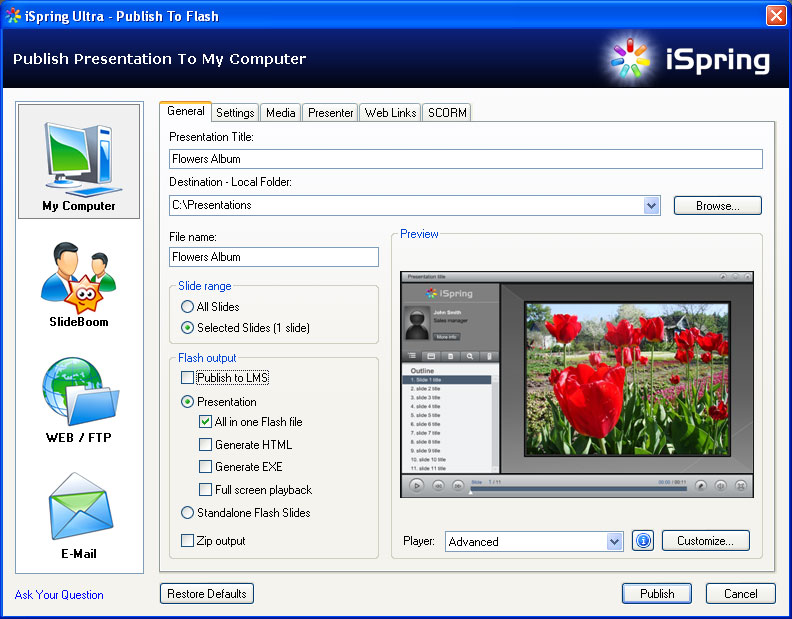Click the Browse... button

coord(717,206)
